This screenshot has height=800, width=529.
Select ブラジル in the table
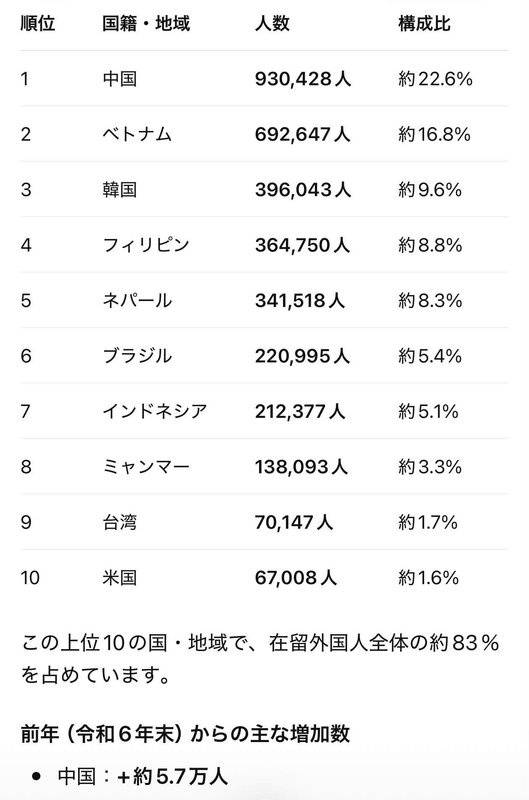tap(137, 356)
